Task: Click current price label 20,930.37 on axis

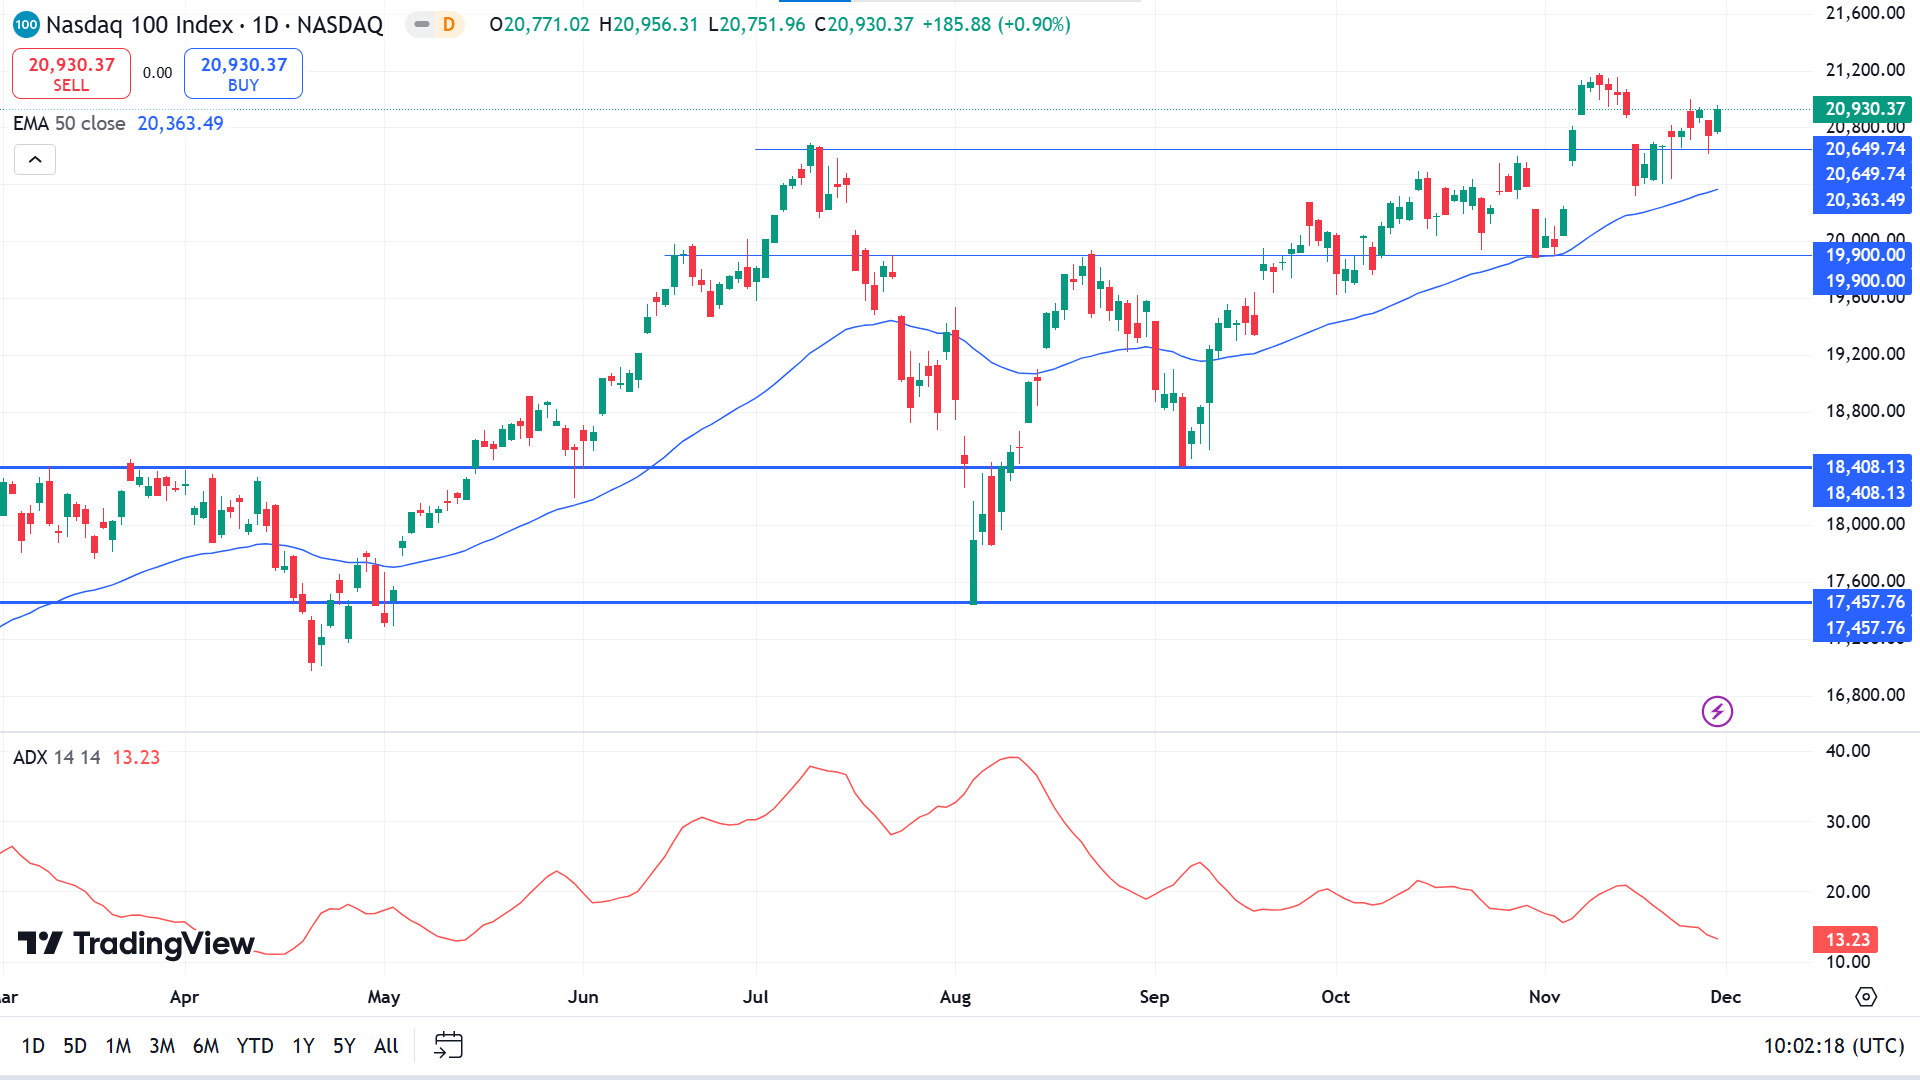Action: 1862,109
